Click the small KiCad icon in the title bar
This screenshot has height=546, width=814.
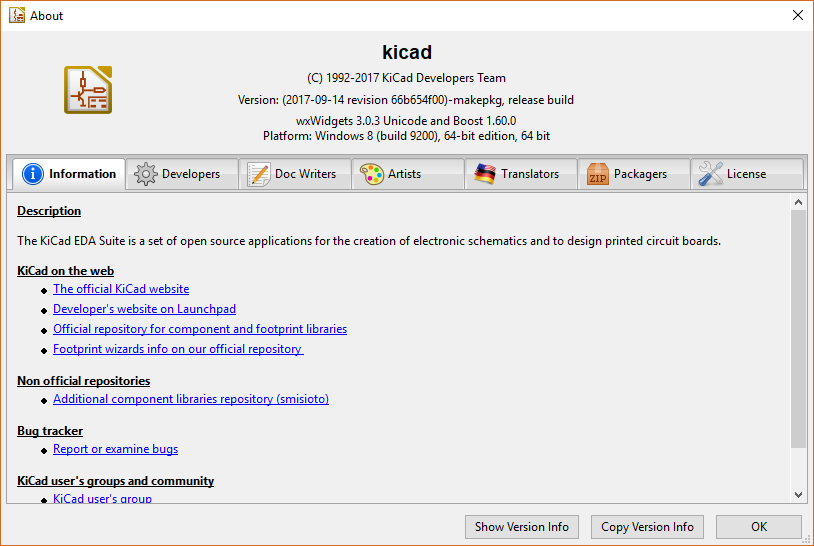click(17, 15)
